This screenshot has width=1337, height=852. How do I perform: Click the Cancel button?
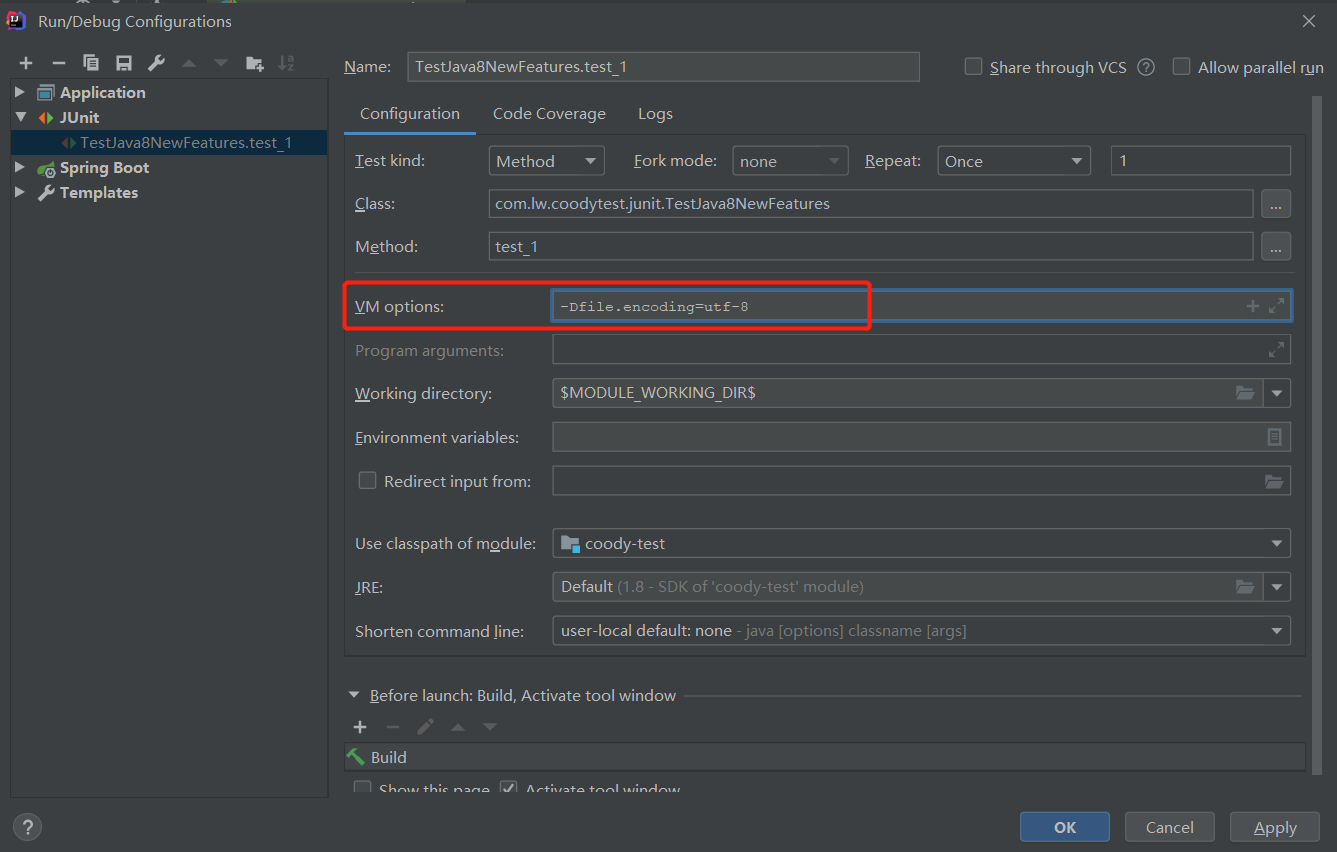(x=1170, y=827)
